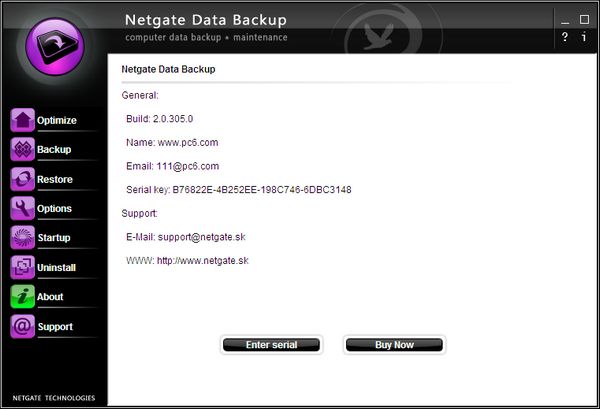The width and height of the screenshot is (600, 409).
Task: Click the Backup icon in sidebar
Action: 22,150
